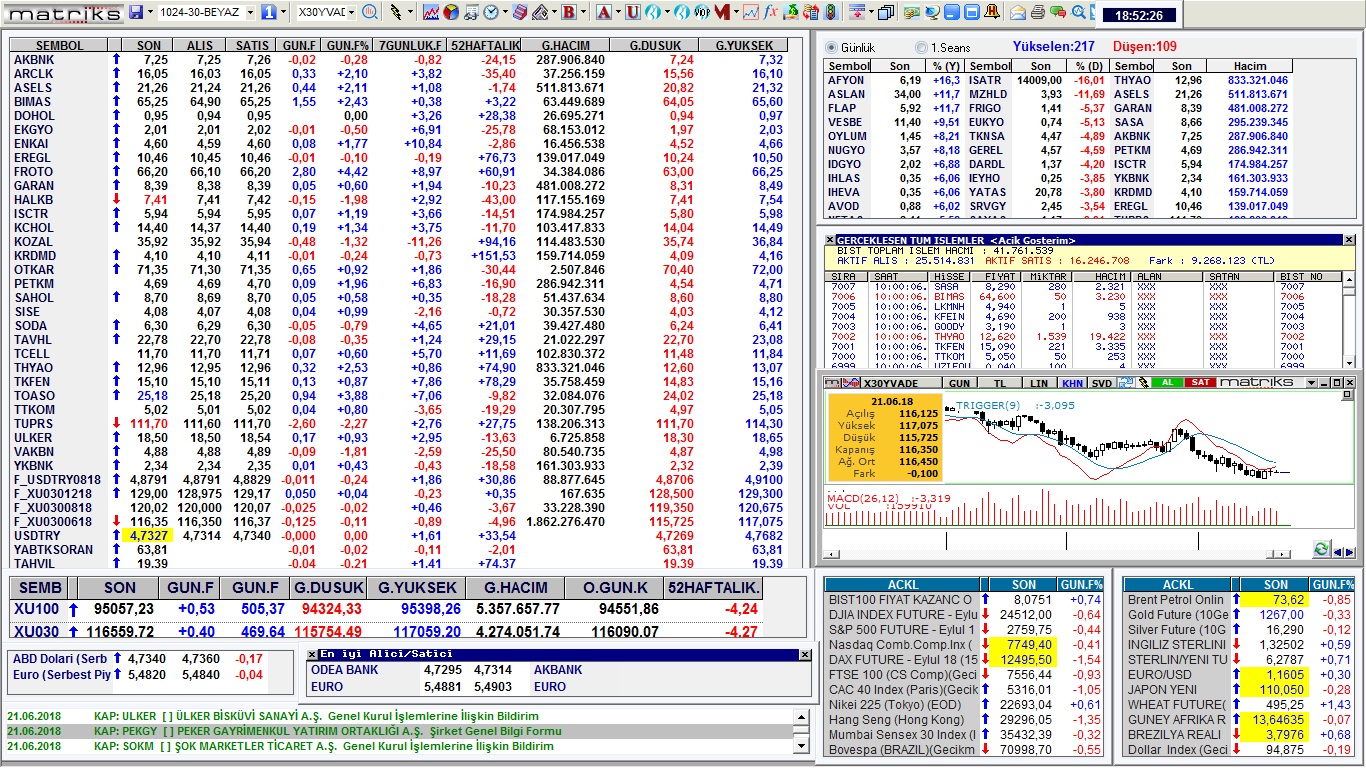Image resolution: width=1366 pixels, height=768 pixels.
Task: Click the alarm bell toolbar icon
Action: click(992, 12)
